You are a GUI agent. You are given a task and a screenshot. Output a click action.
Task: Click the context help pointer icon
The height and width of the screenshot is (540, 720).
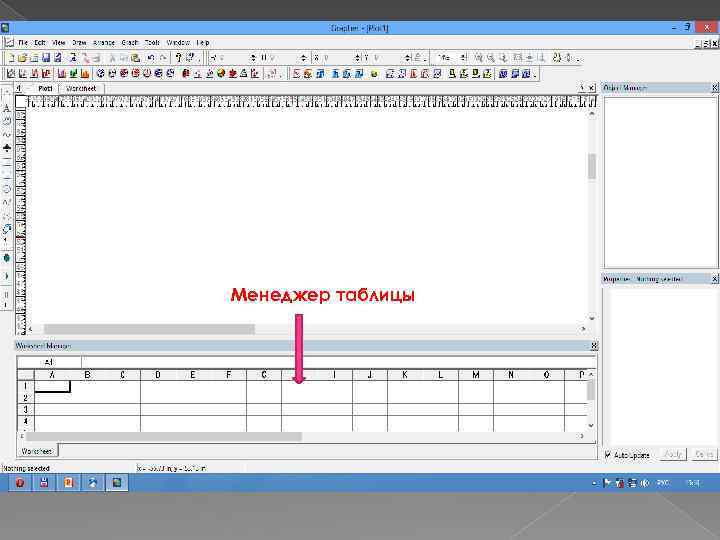click(x=190, y=58)
